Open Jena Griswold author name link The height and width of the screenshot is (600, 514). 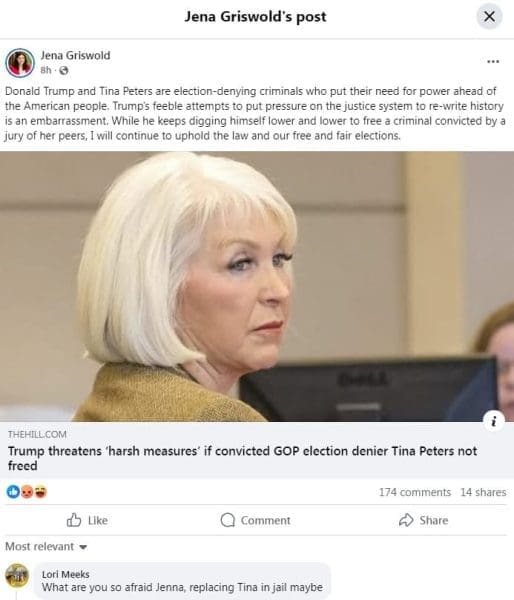pyautogui.click(x=75, y=55)
